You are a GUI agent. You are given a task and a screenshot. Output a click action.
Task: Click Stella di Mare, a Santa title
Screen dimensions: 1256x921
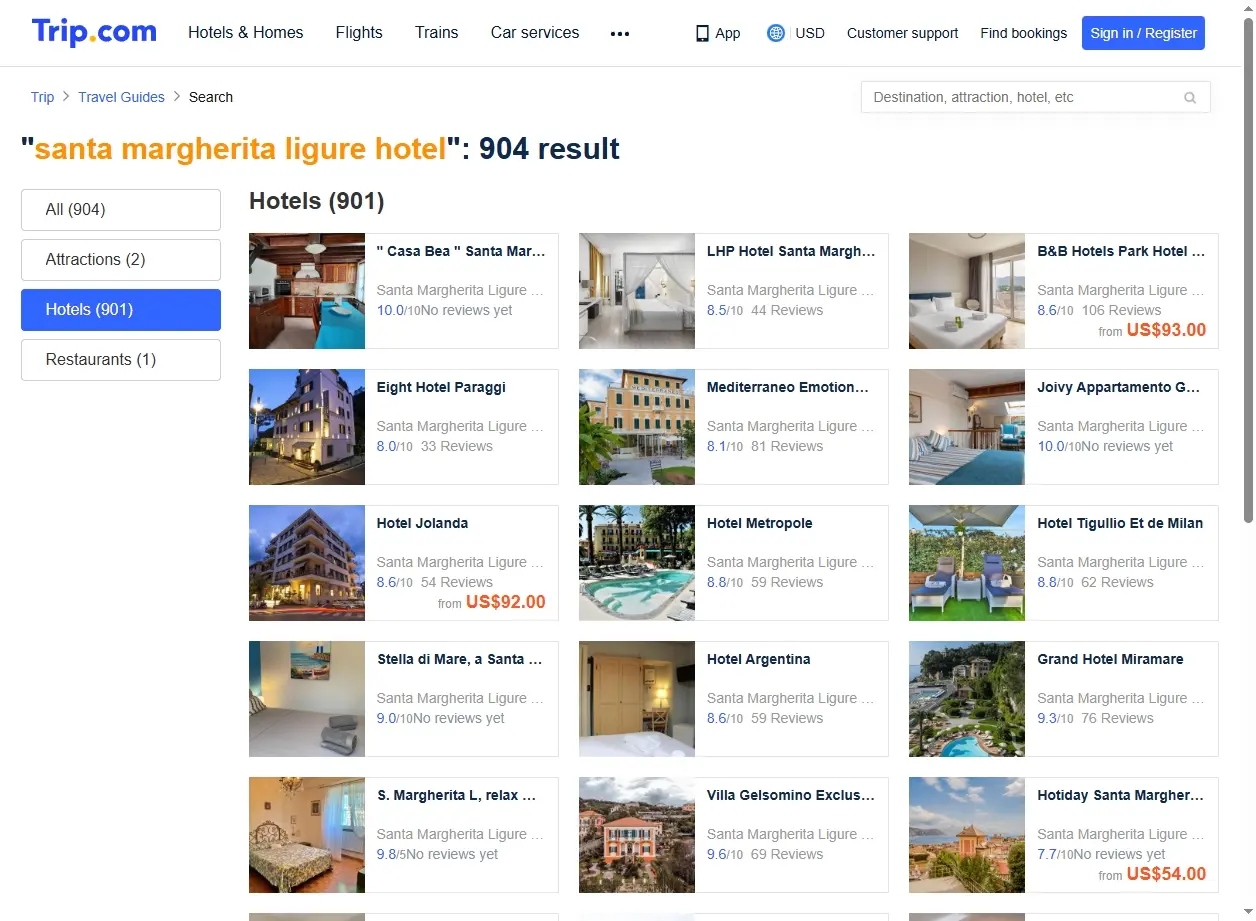point(460,659)
